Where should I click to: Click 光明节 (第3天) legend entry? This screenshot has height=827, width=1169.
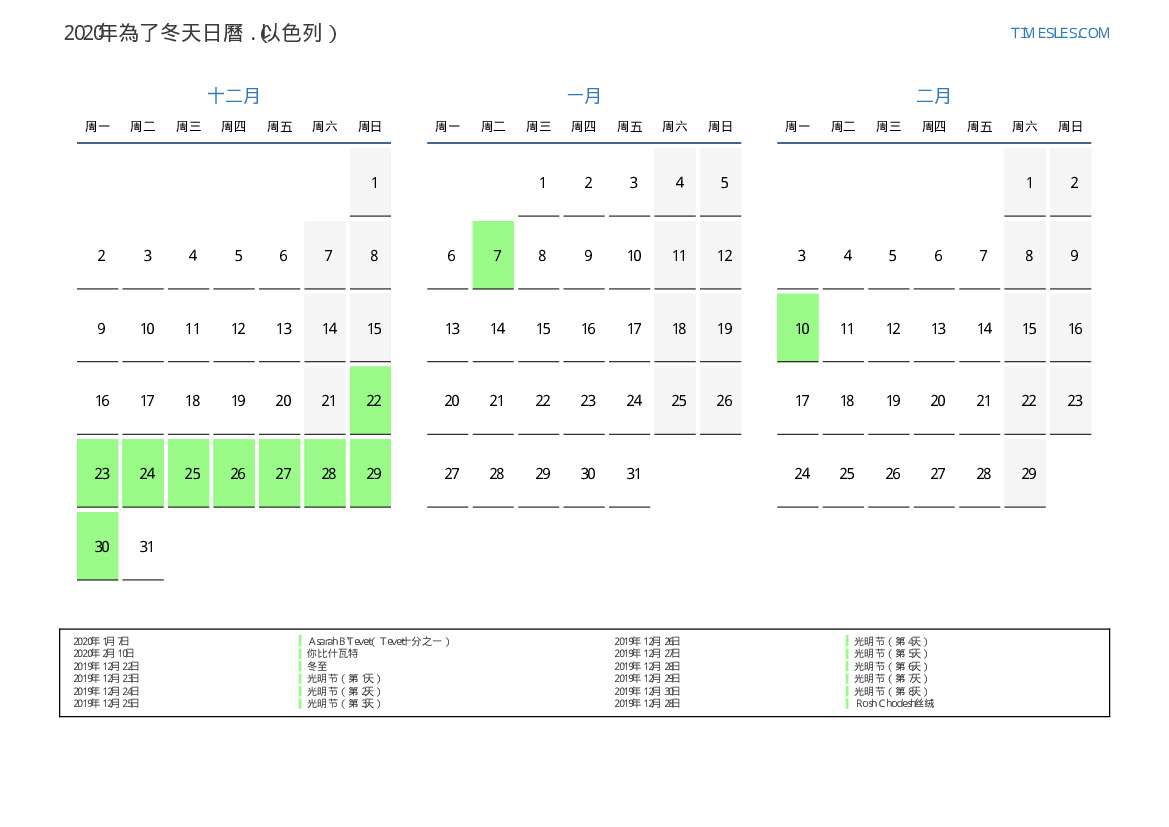(344, 703)
